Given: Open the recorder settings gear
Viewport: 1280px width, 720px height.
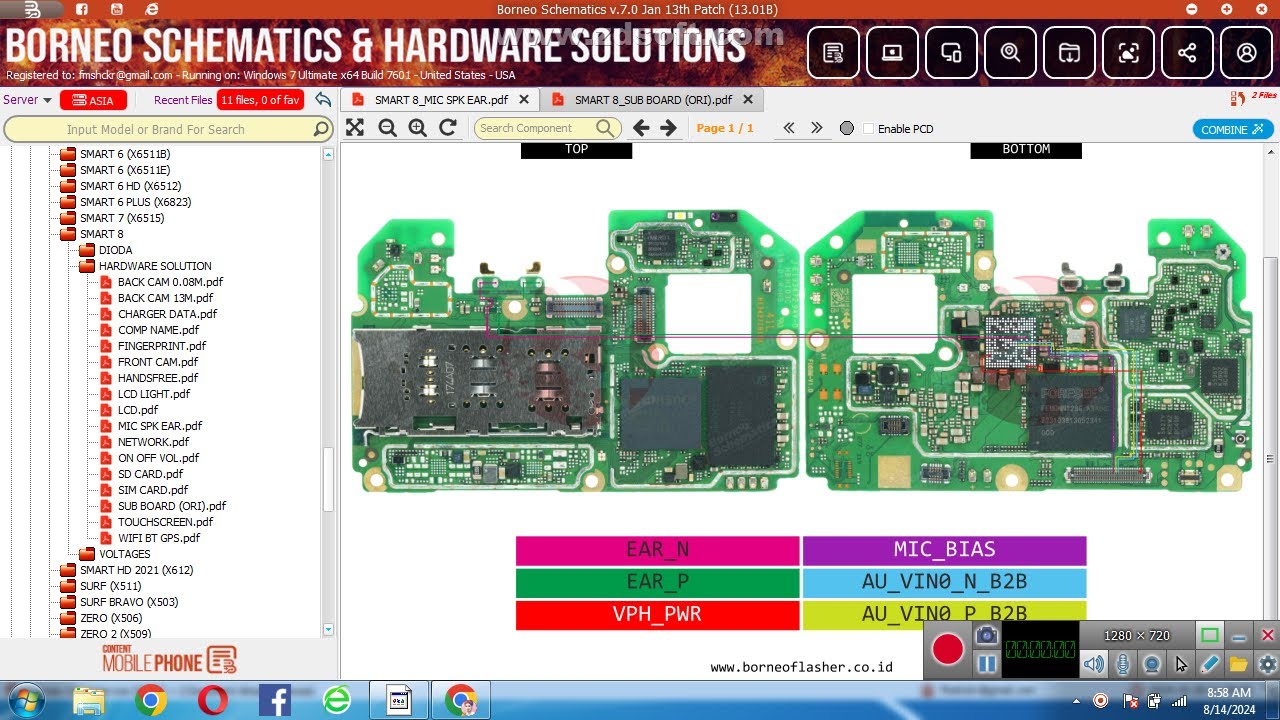Looking at the screenshot, I should 1268,664.
